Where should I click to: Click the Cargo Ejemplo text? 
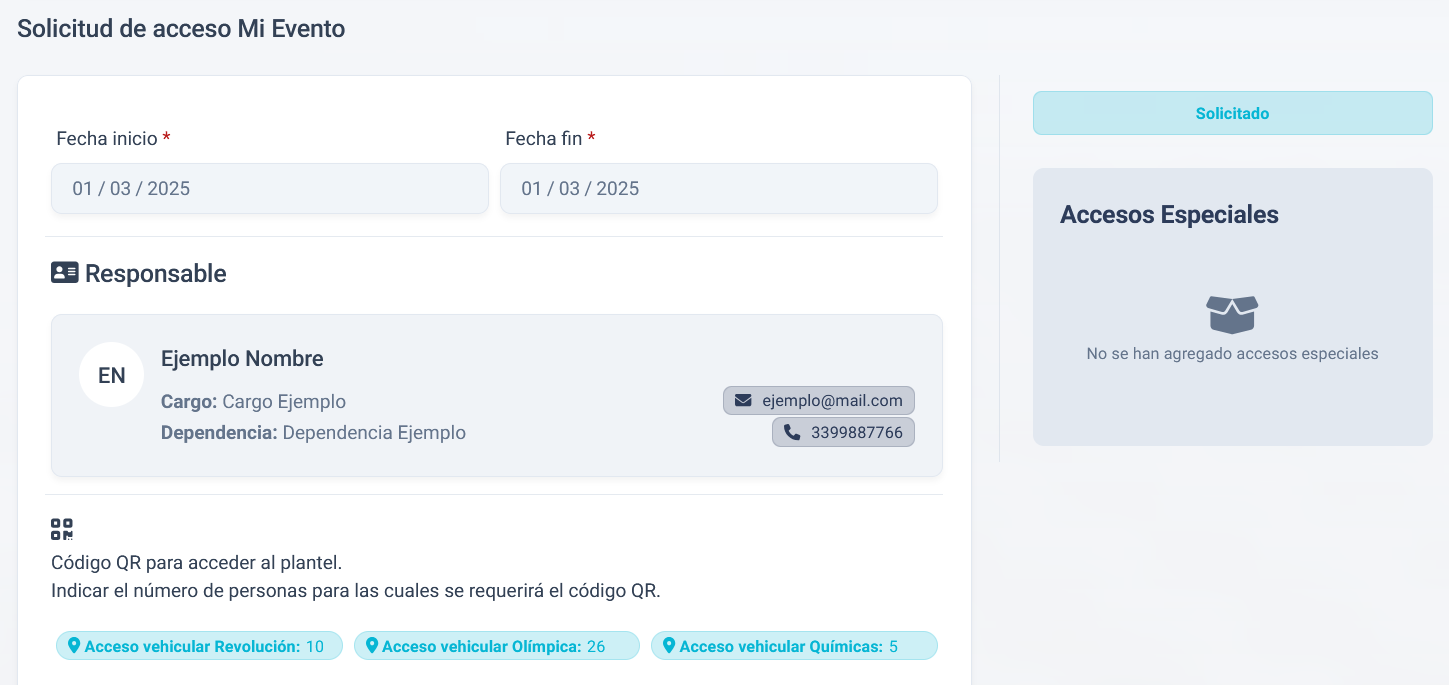[284, 402]
